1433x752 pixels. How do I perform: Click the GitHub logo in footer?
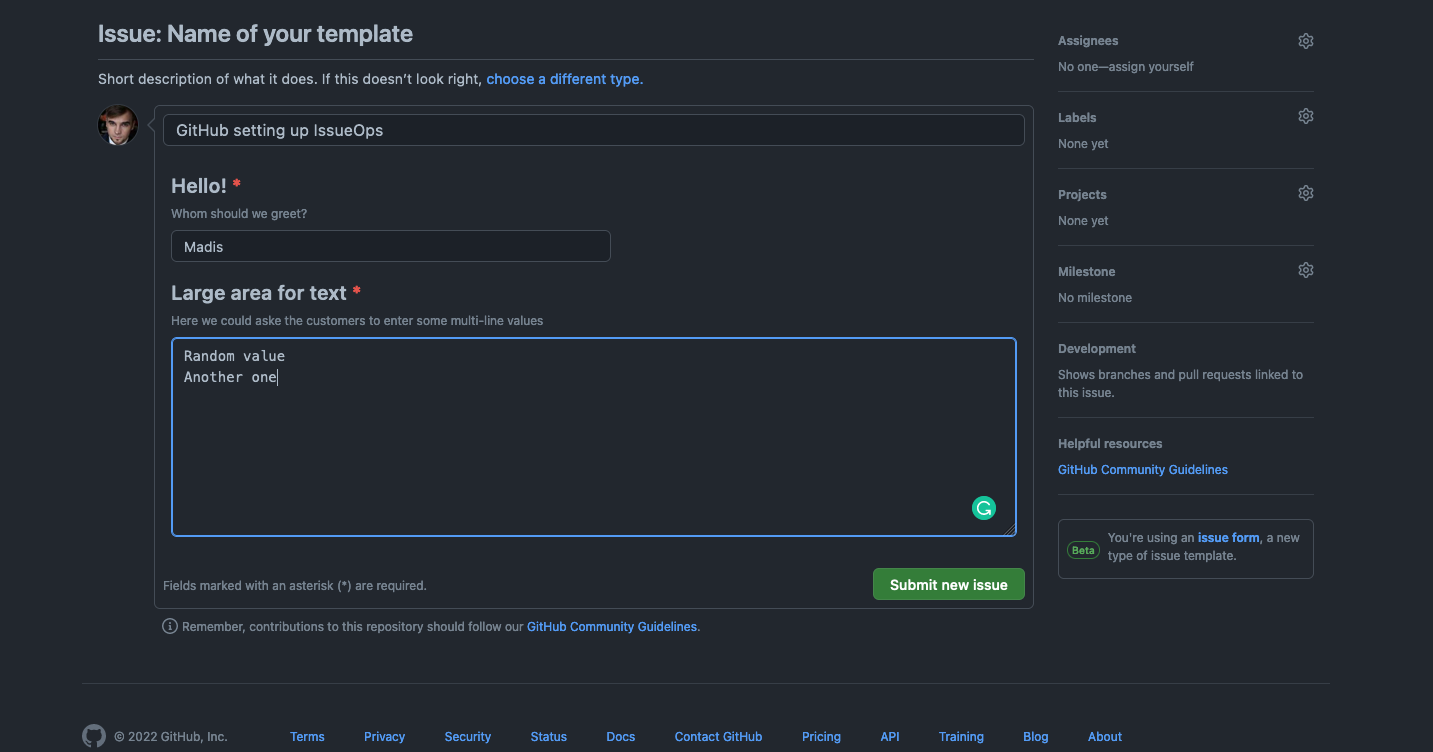click(94, 736)
